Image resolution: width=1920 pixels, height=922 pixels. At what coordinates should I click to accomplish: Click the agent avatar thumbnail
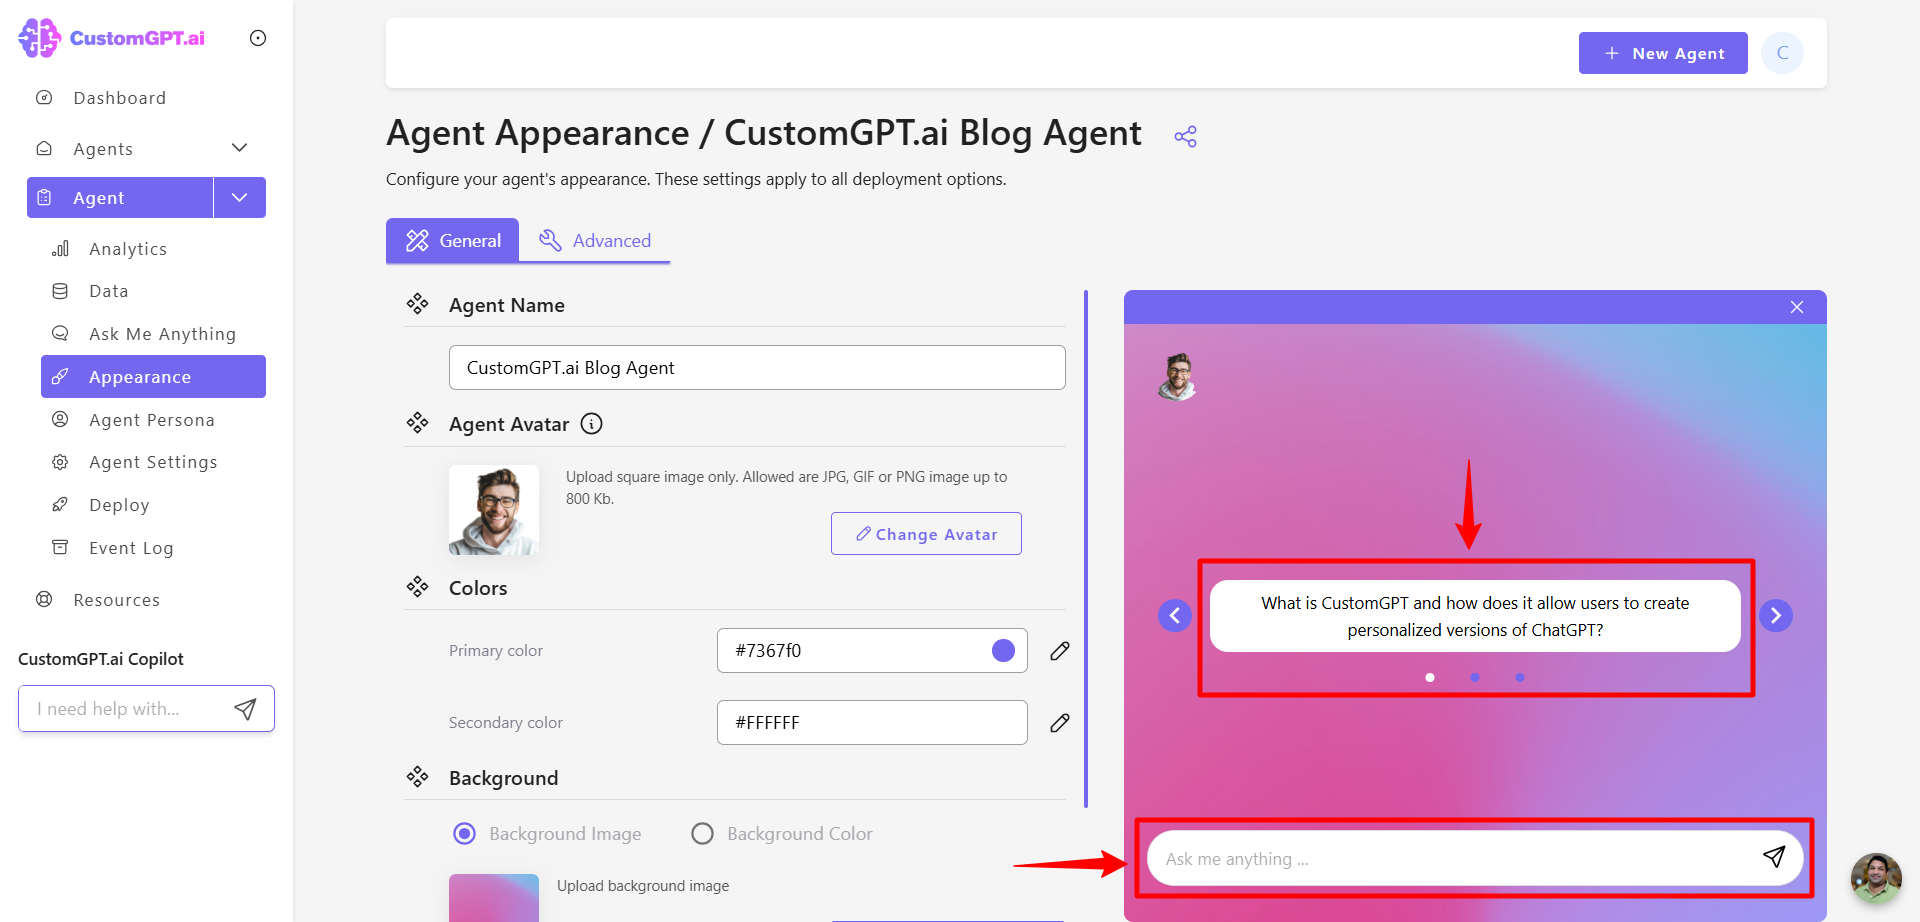click(494, 510)
